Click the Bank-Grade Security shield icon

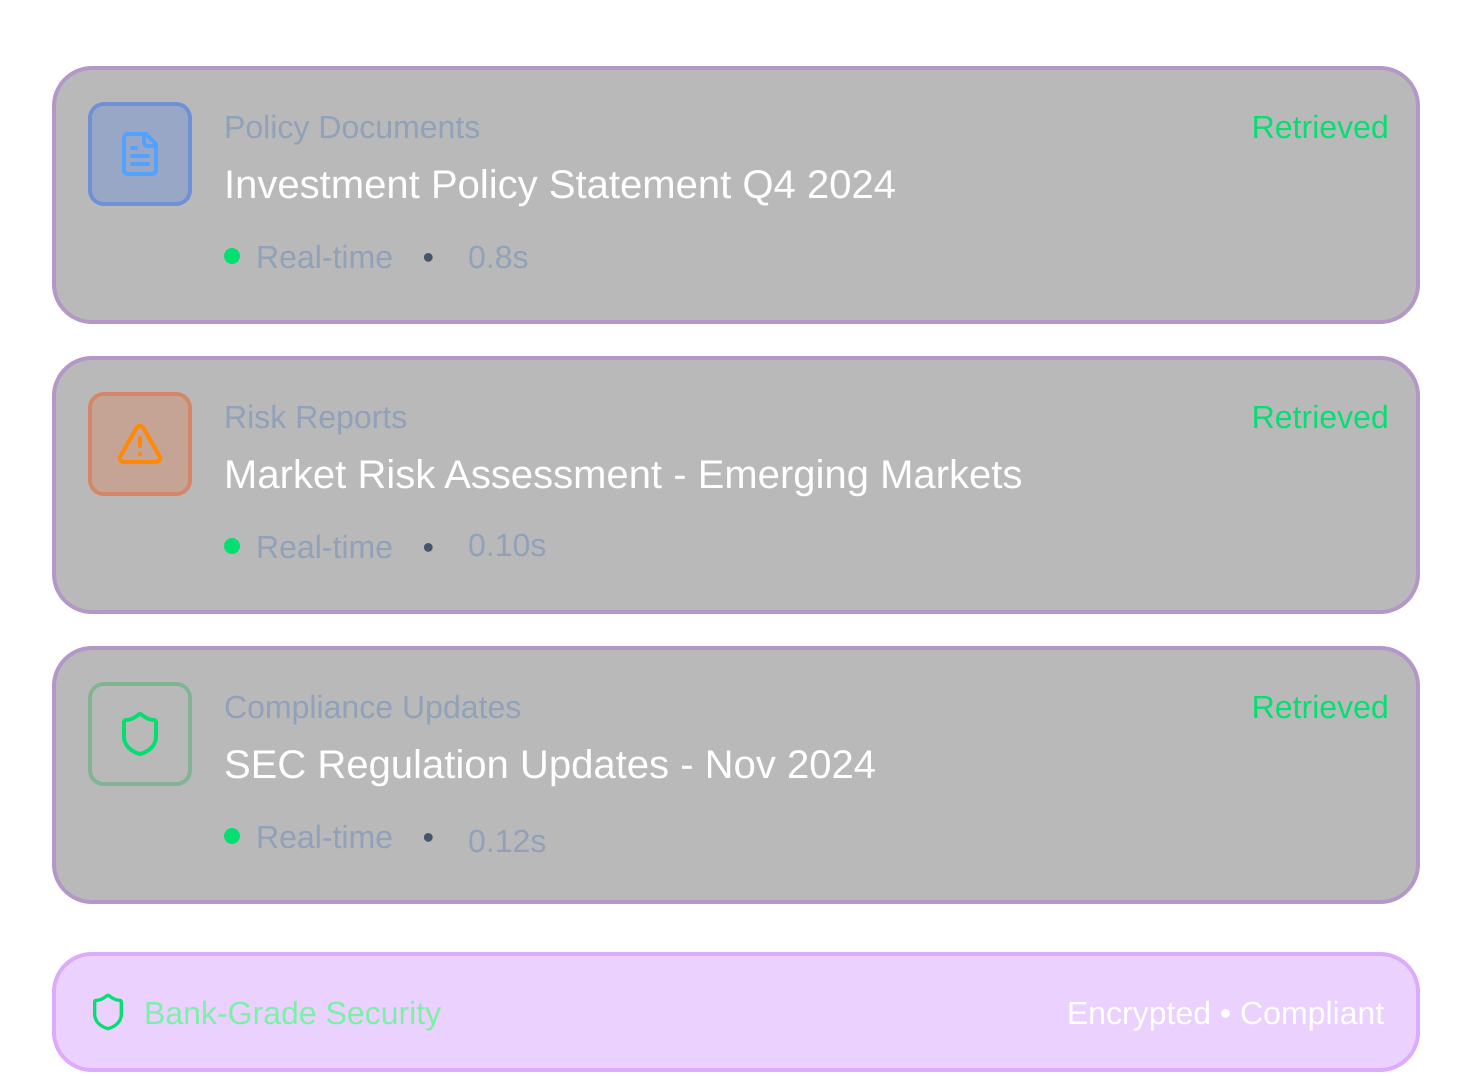pyautogui.click(x=108, y=1012)
